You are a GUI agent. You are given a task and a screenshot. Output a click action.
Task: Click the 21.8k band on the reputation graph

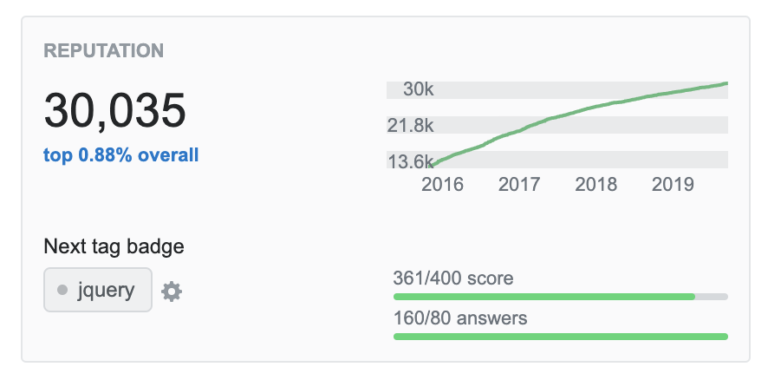click(x=557, y=125)
